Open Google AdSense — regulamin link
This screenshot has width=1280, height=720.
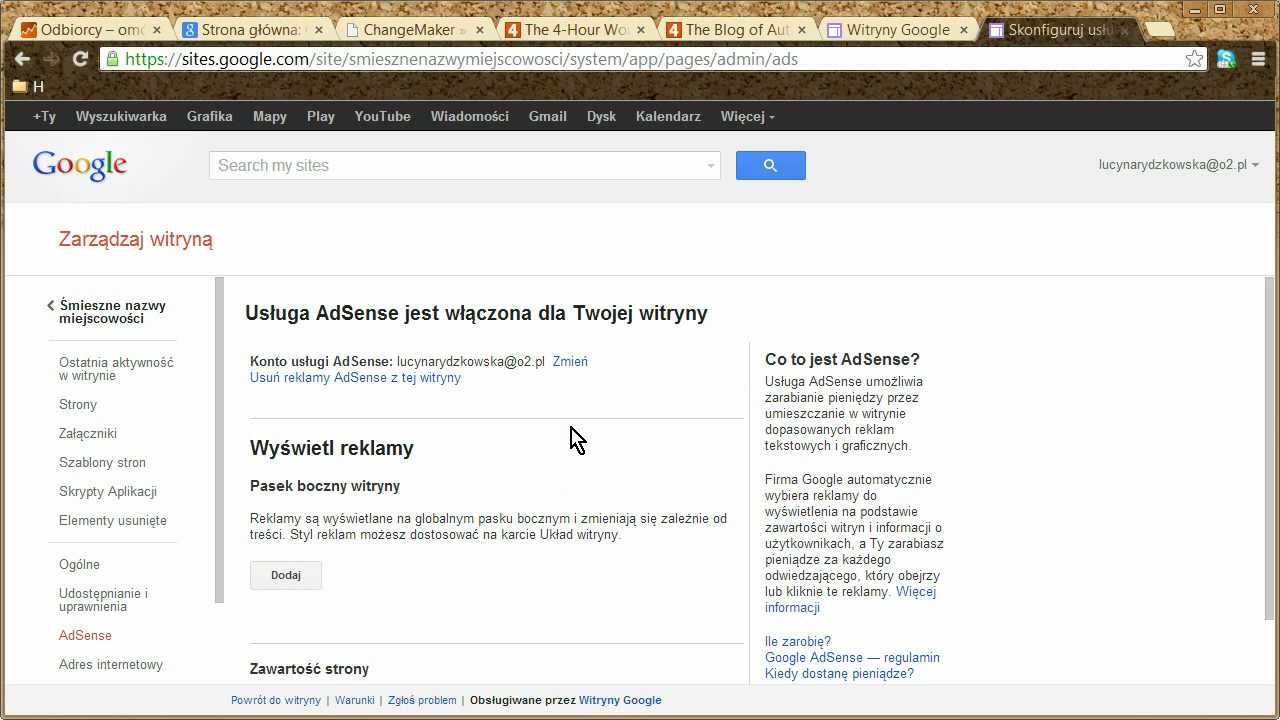(852, 658)
